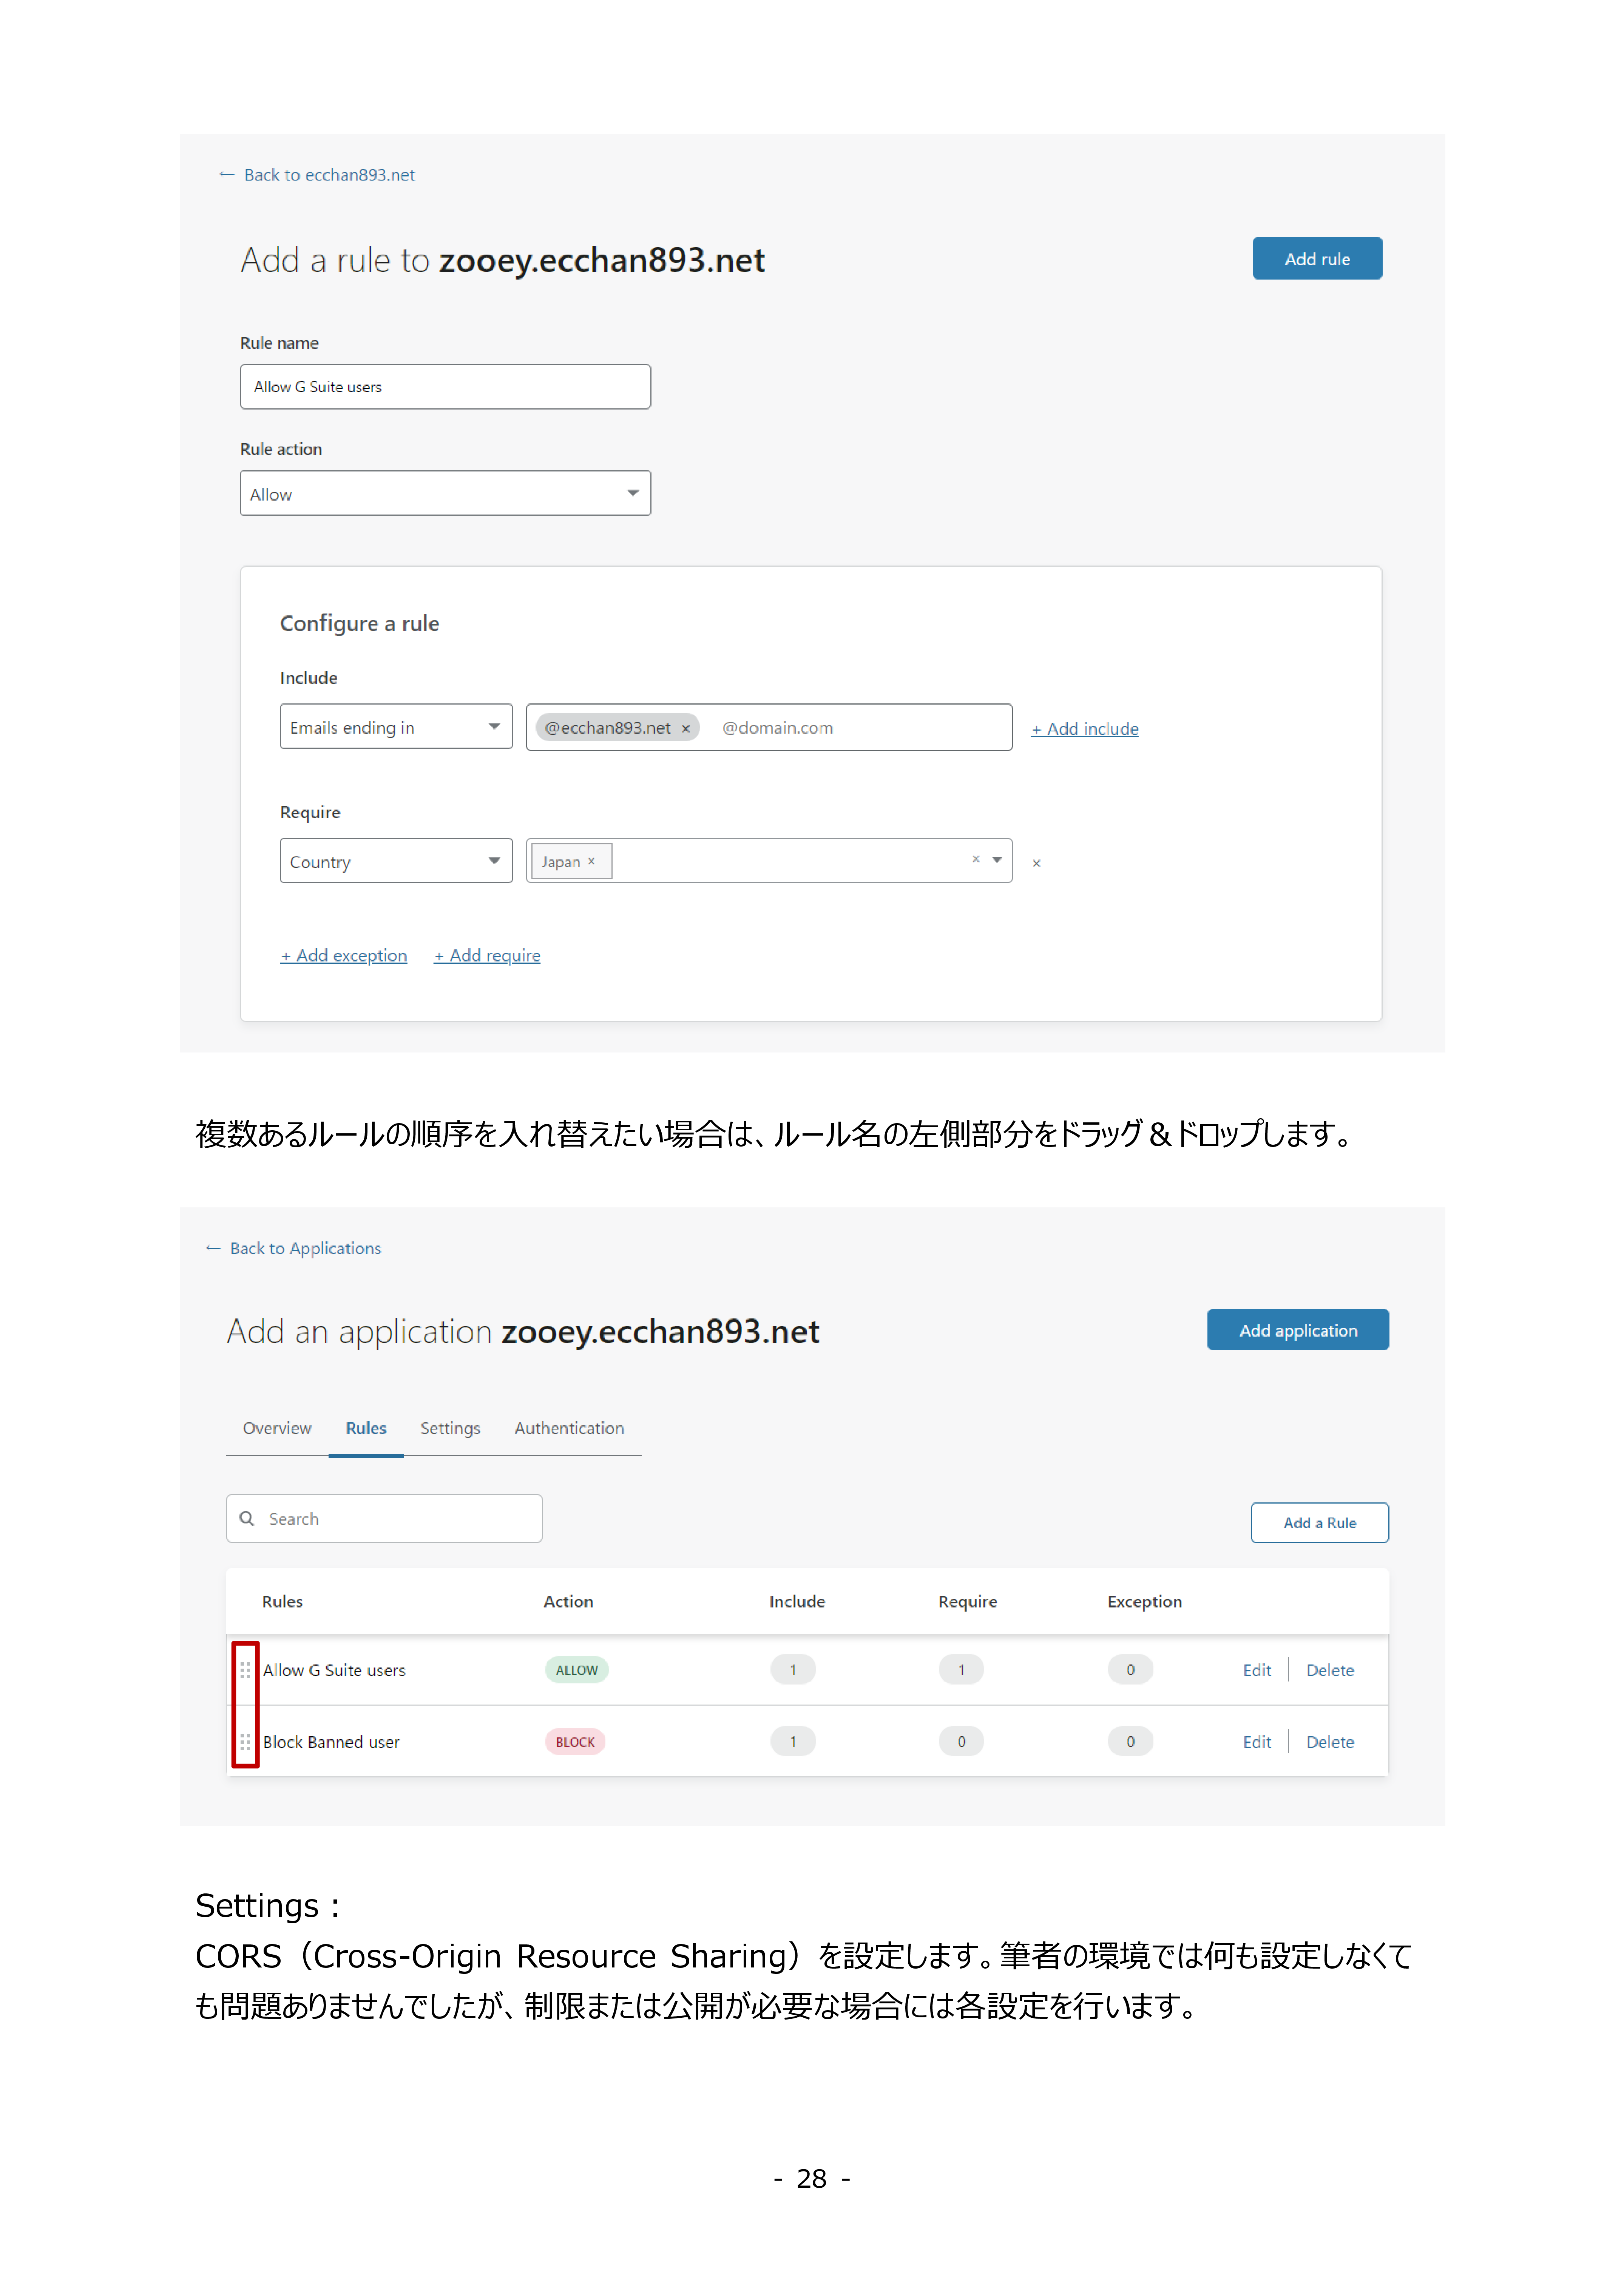The width and height of the screenshot is (1624, 2295).
Task: Delete the Block Banned user rule
Action: (x=1330, y=1742)
